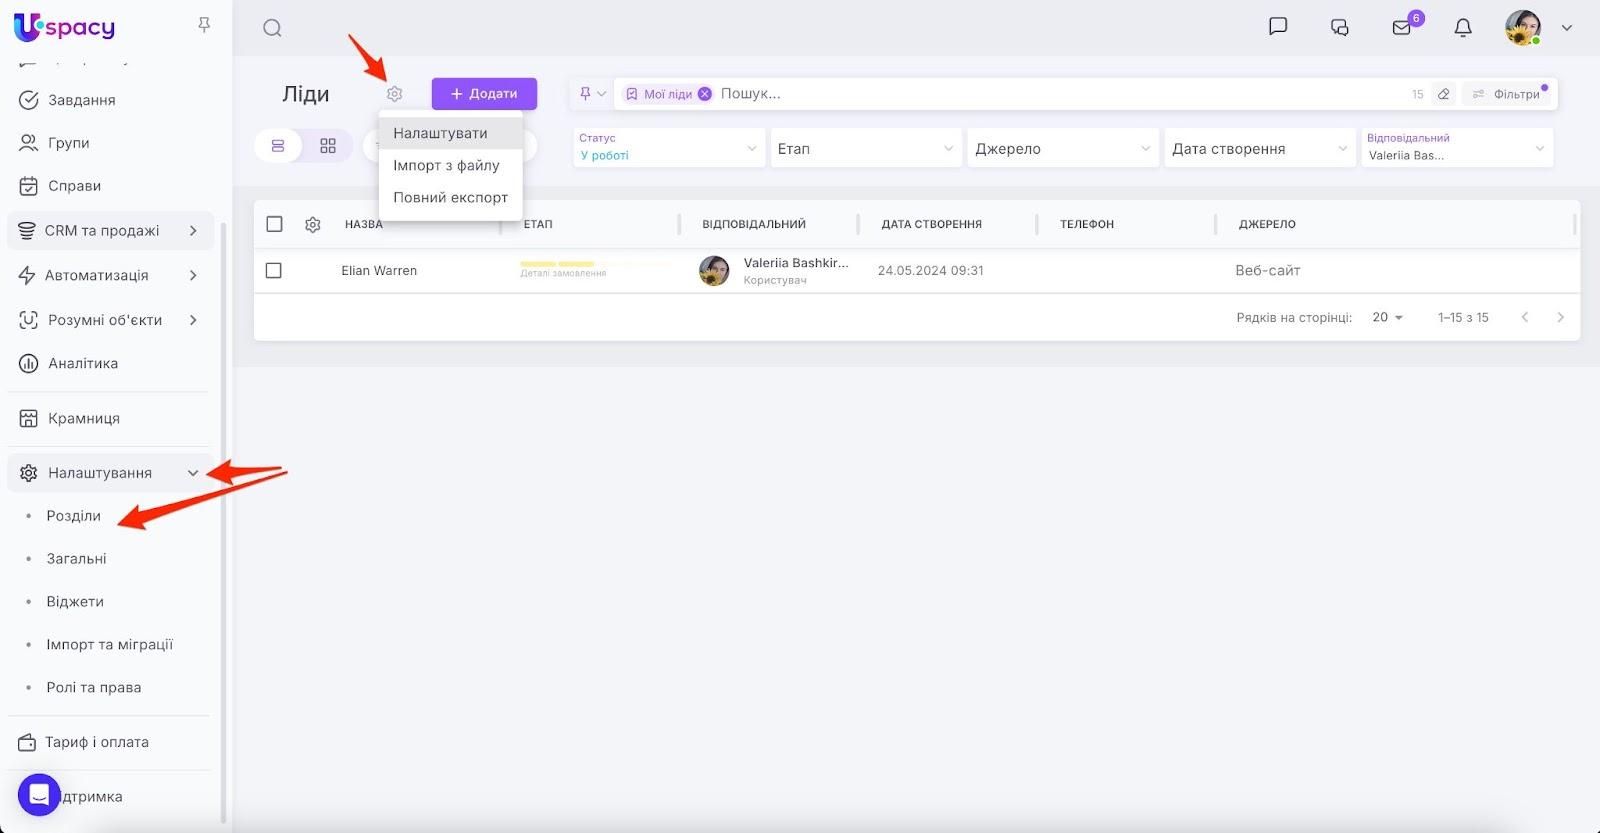1600x833 pixels.
Task: Change rows per page dropdown value
Action: [1387, 317]
